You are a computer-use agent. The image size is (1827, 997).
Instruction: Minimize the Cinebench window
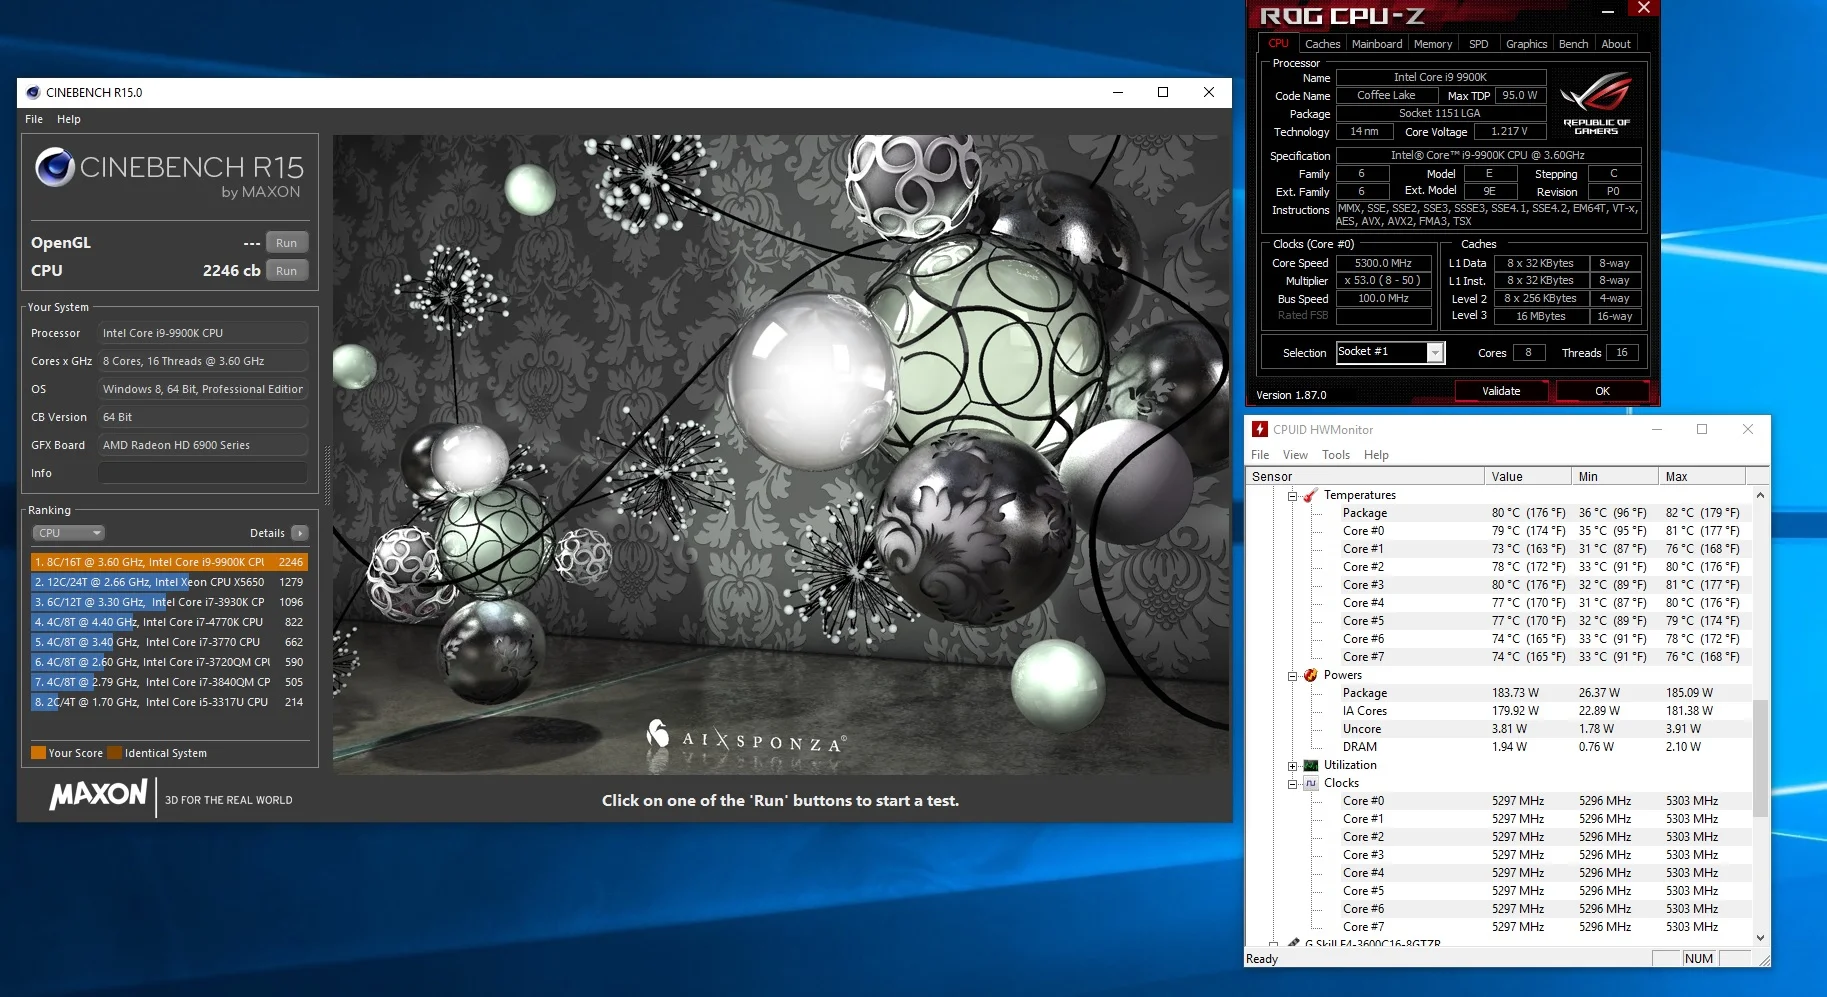coord(1118,92)
